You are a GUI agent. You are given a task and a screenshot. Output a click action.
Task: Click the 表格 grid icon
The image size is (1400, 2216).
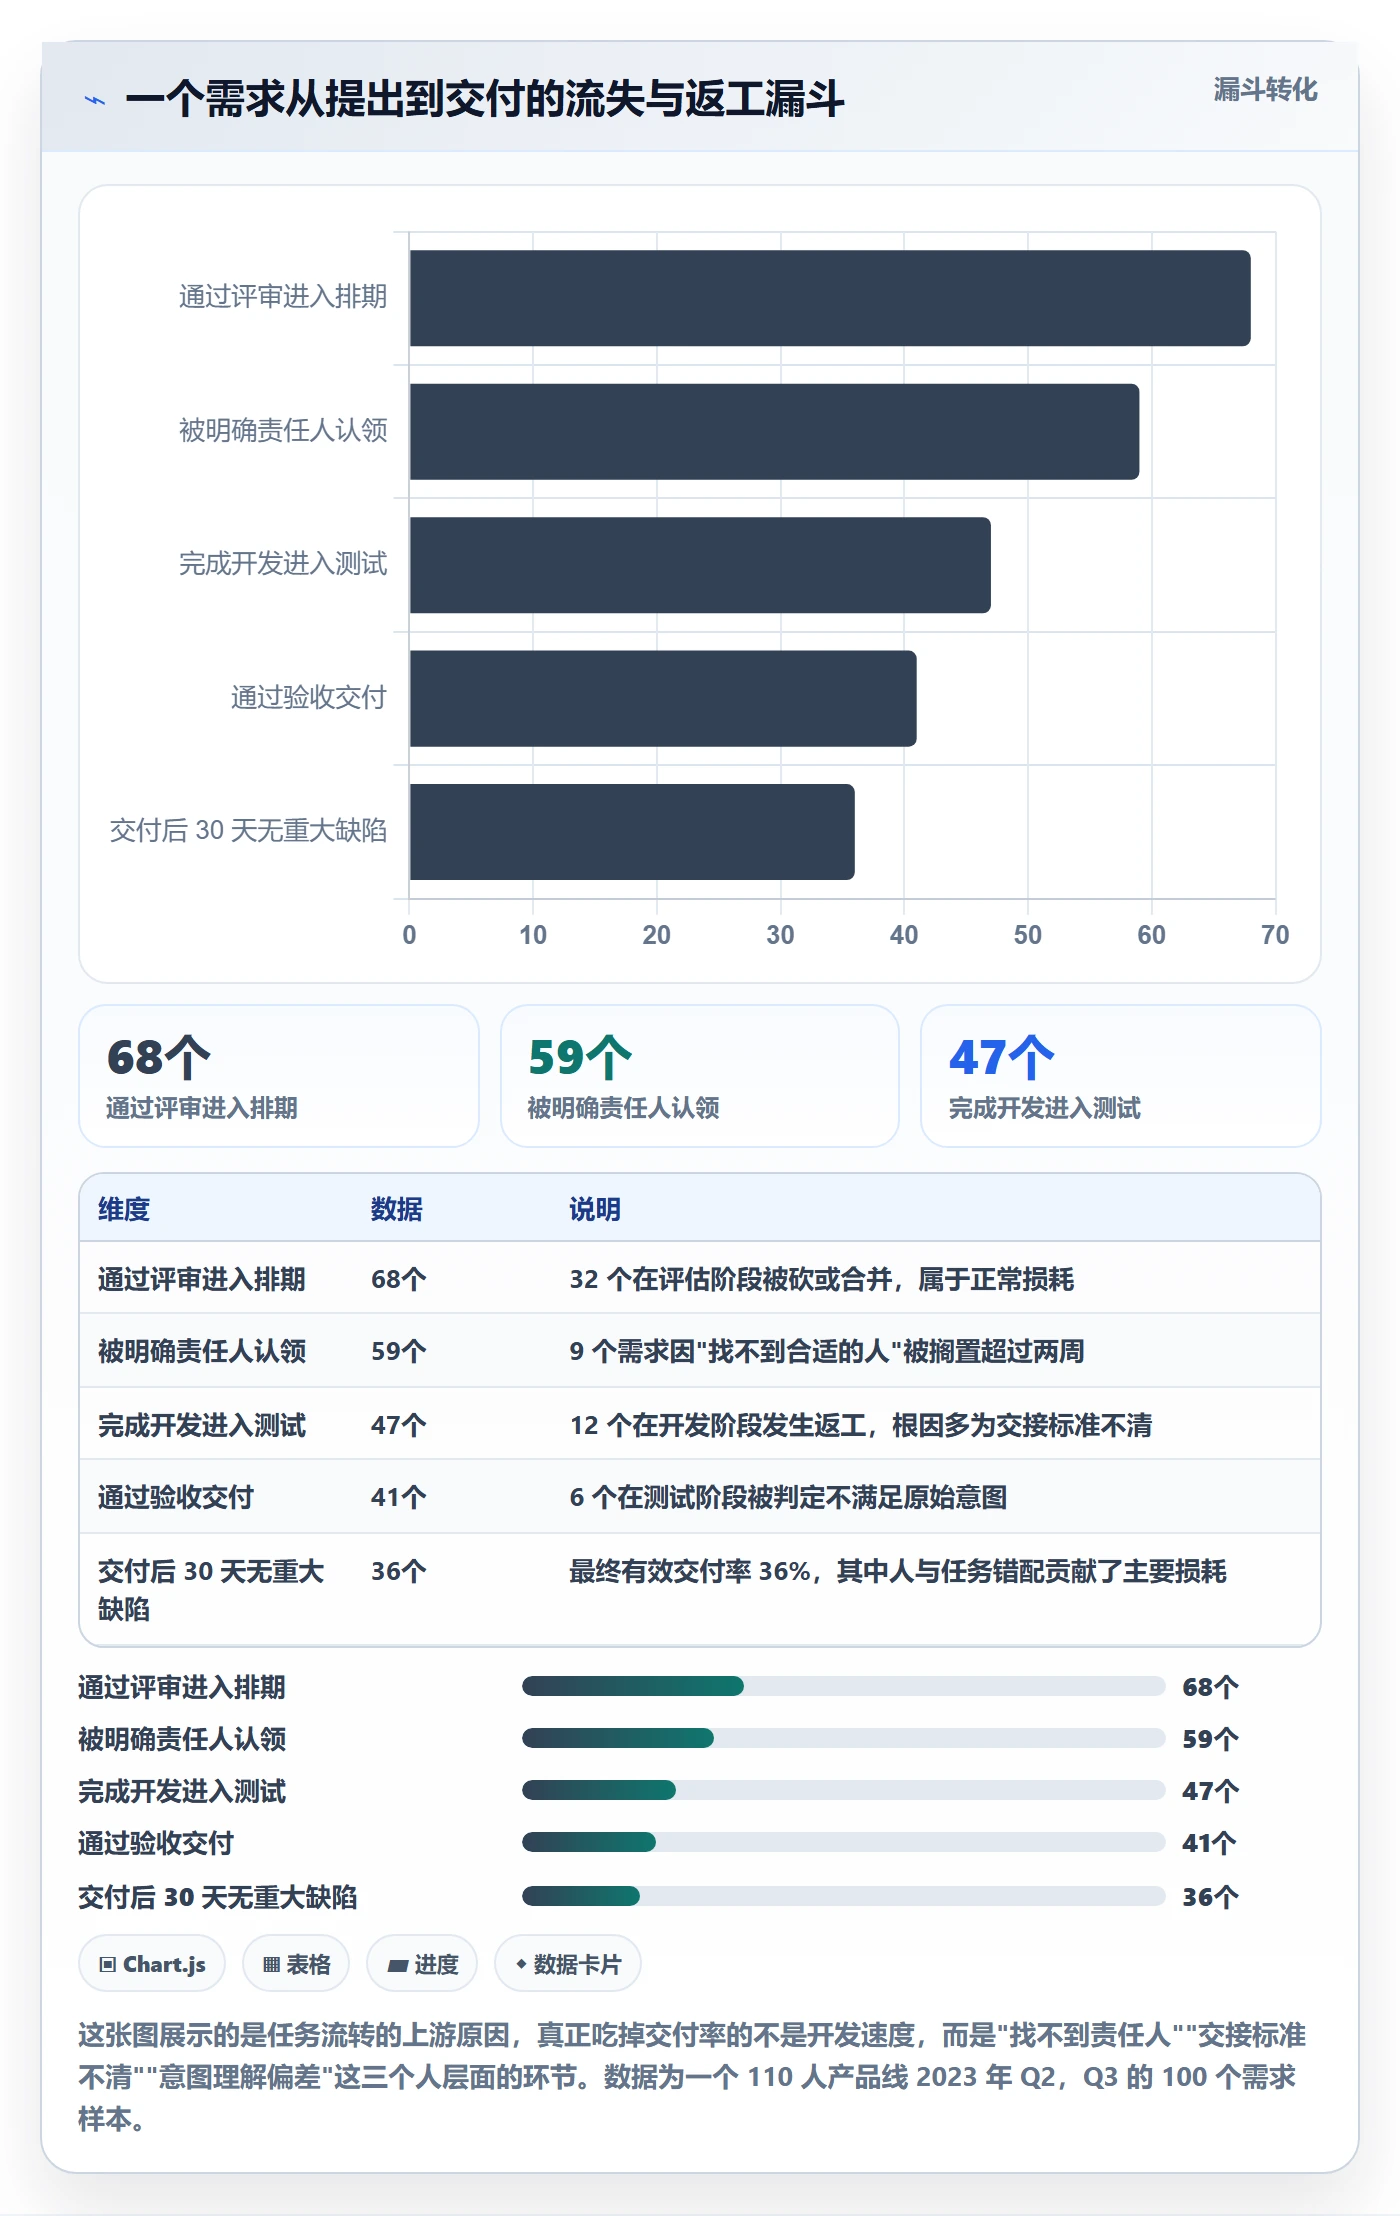pos(271,1964)
